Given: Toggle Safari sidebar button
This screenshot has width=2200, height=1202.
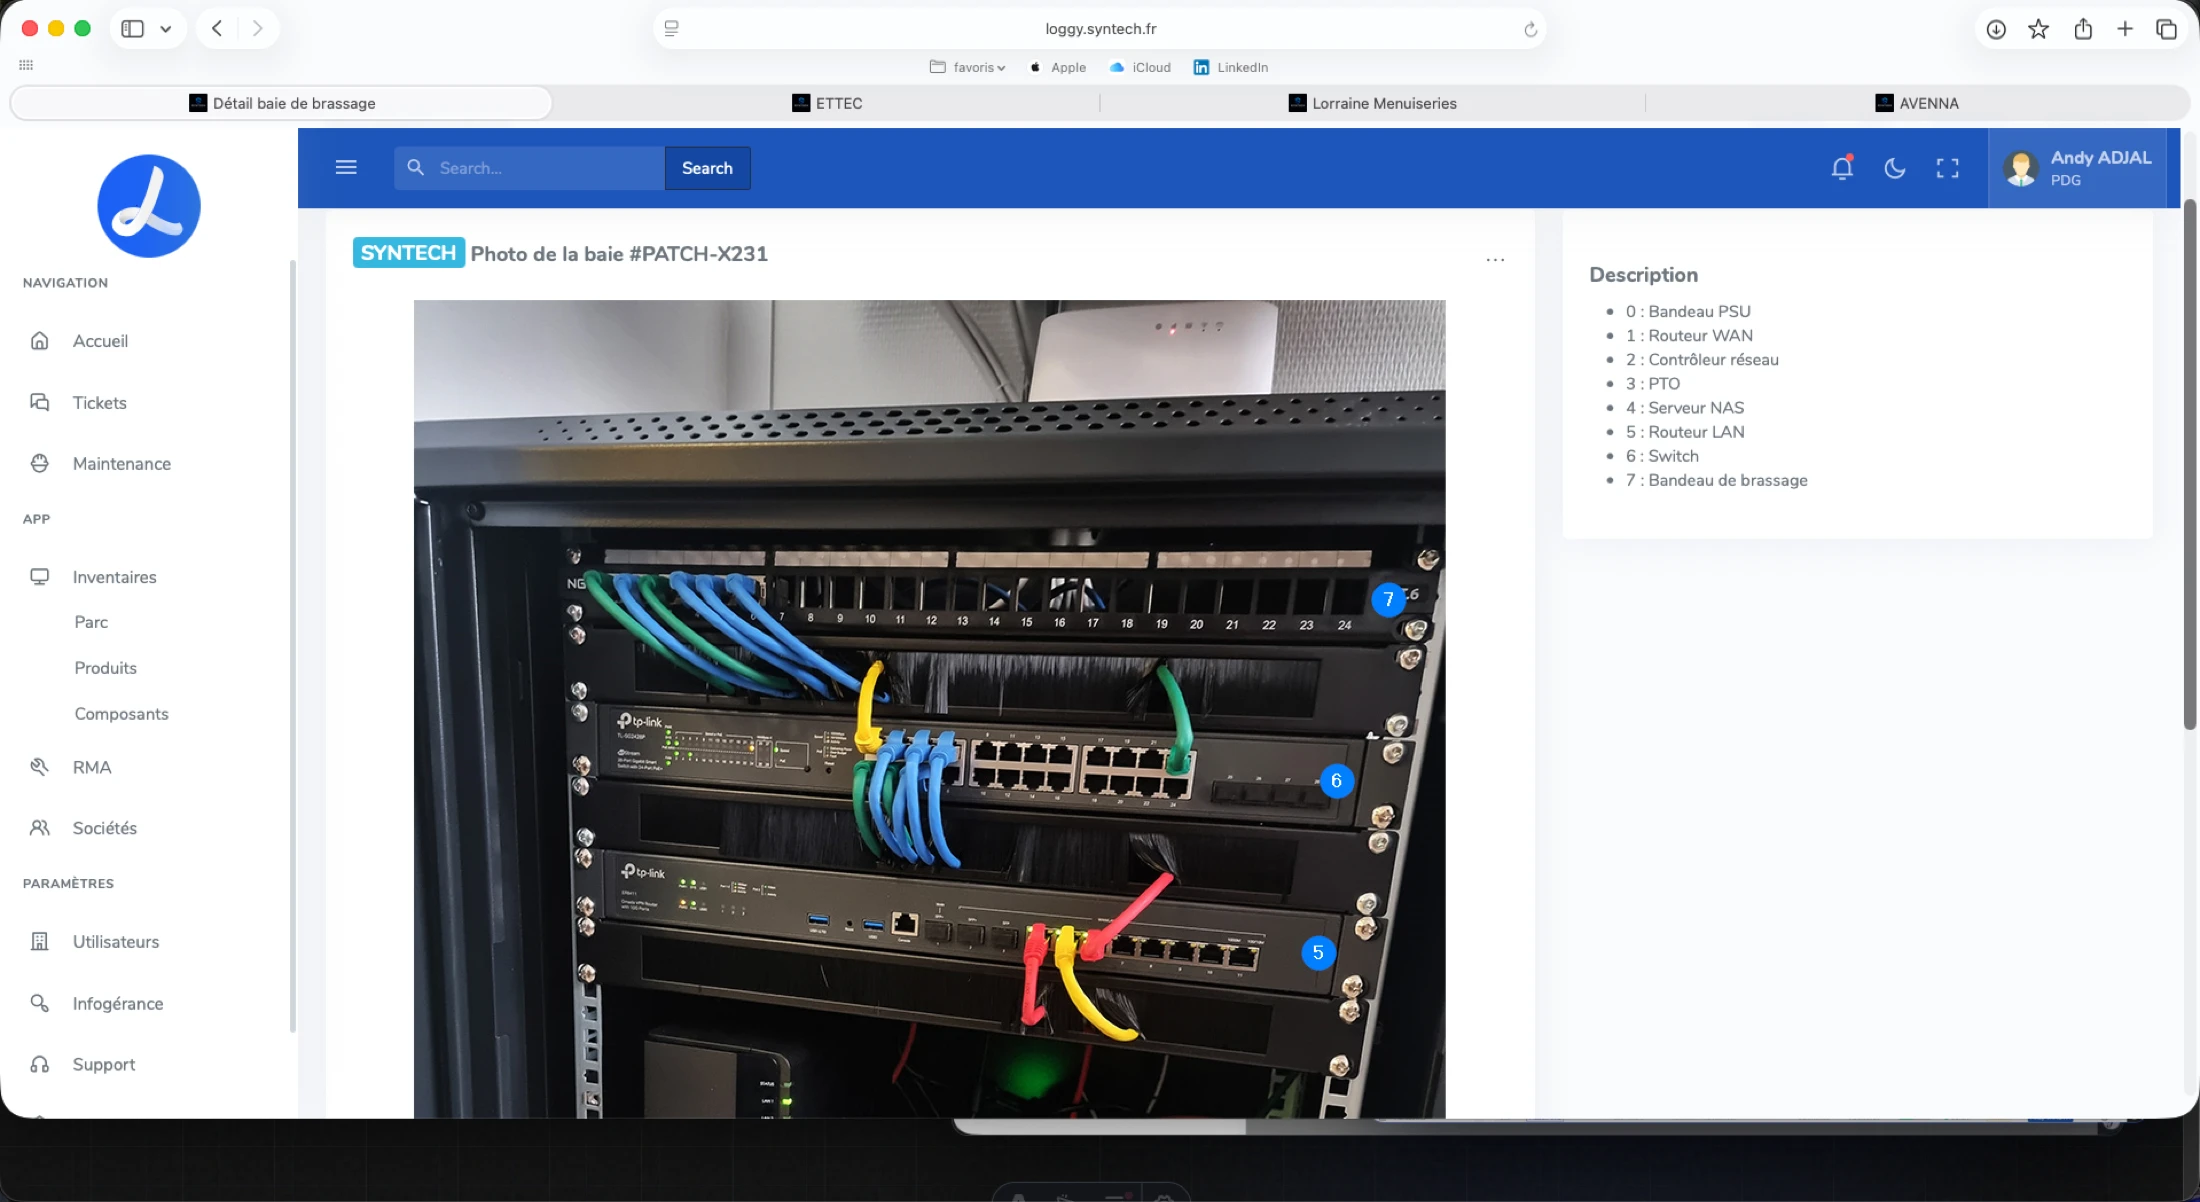Looking at the screenshot, I should tap(132, 29).
